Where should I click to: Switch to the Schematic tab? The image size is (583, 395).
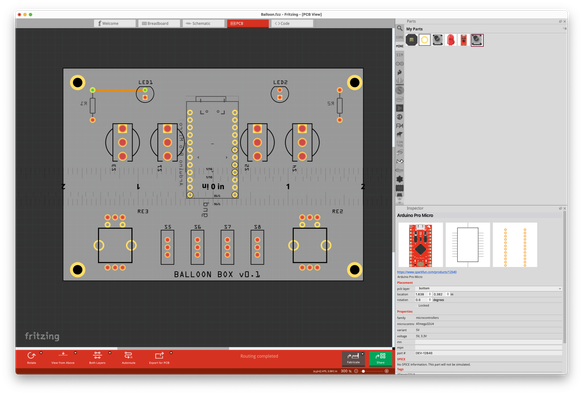click(x=203, y=23)
